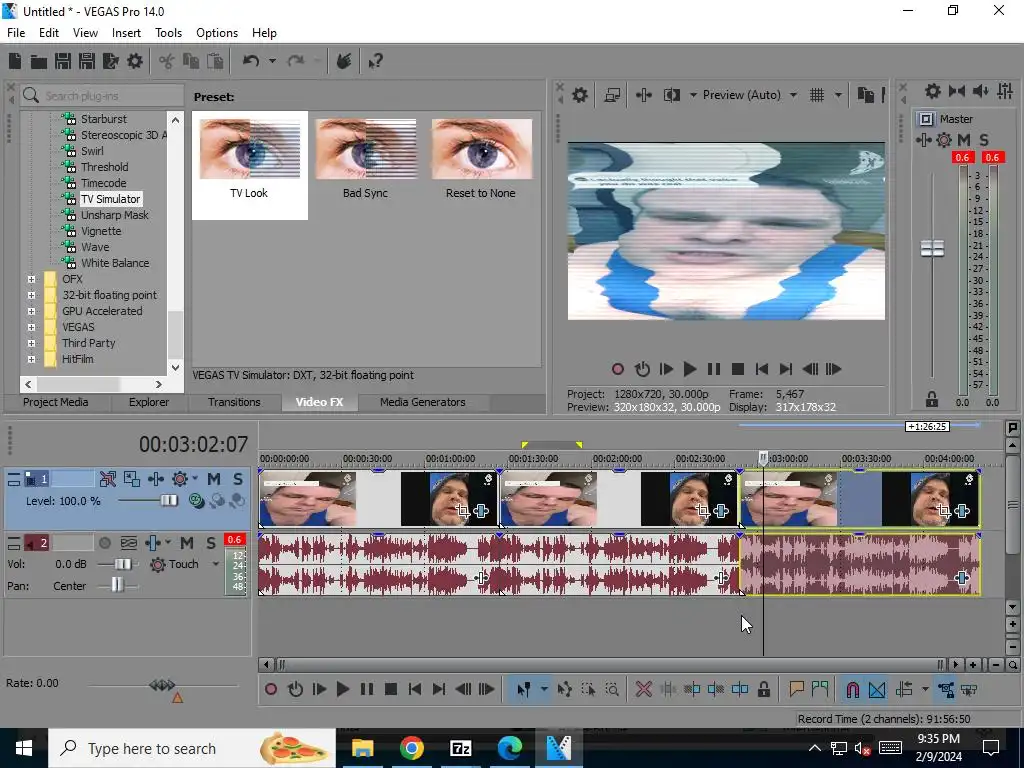Click the preview Play button

(690, 369)
